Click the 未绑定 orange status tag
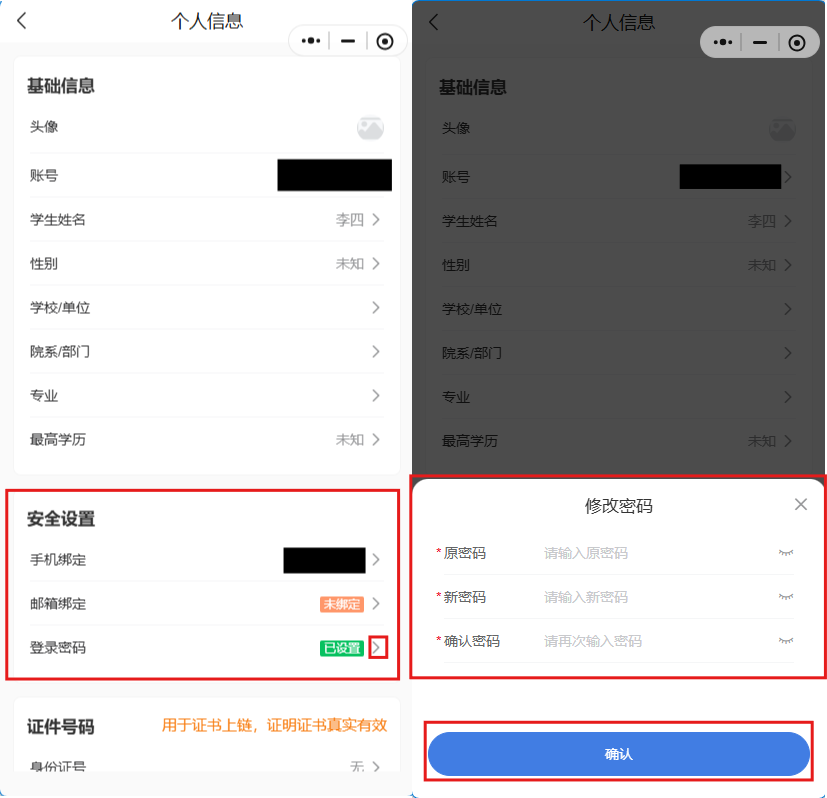 [x=342, y=604]
